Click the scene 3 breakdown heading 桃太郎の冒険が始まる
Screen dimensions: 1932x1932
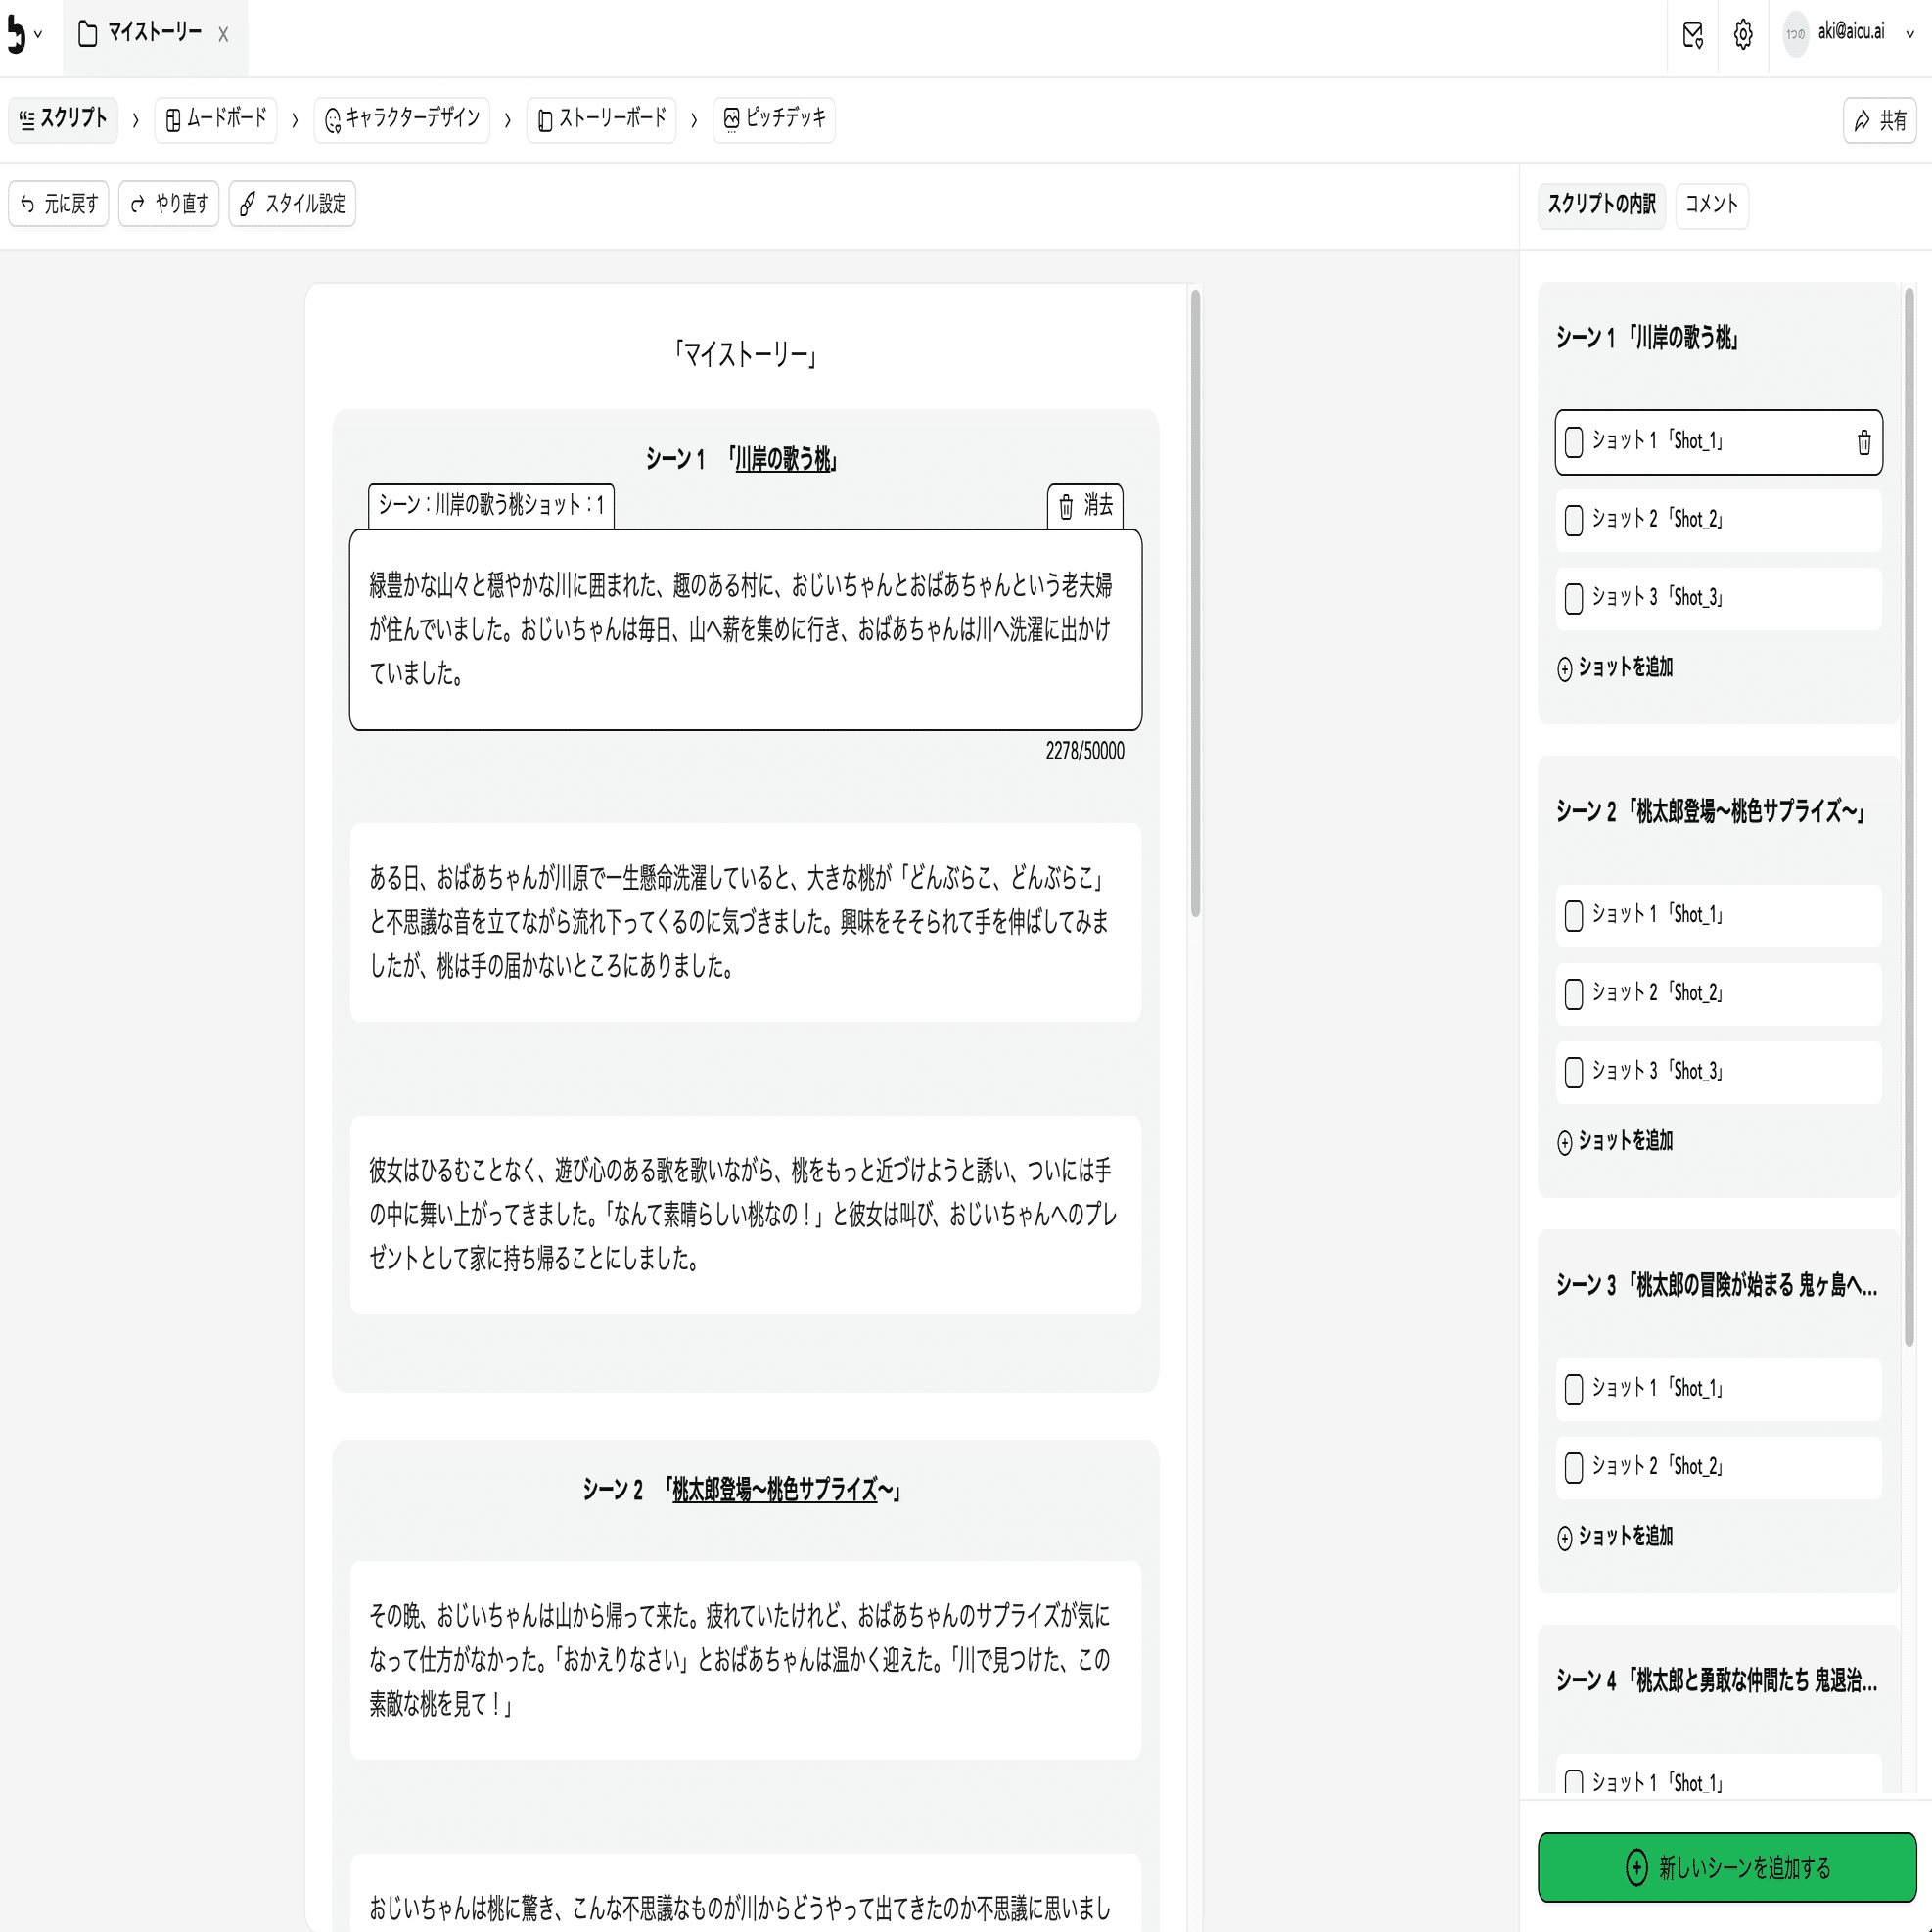(x=1716, y=1286)
